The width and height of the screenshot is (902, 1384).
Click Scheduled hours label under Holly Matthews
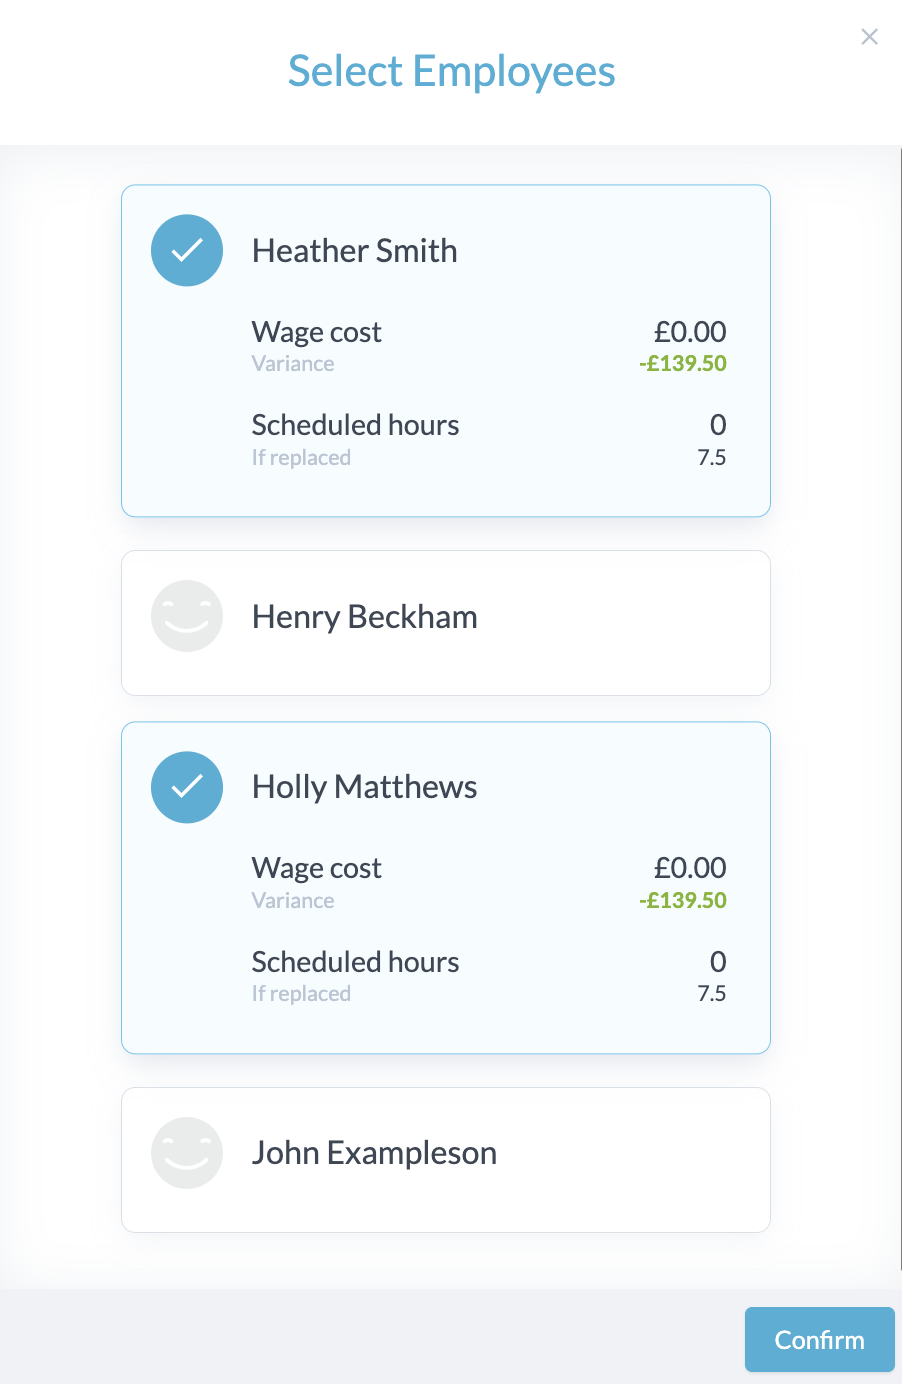point(355,962)
